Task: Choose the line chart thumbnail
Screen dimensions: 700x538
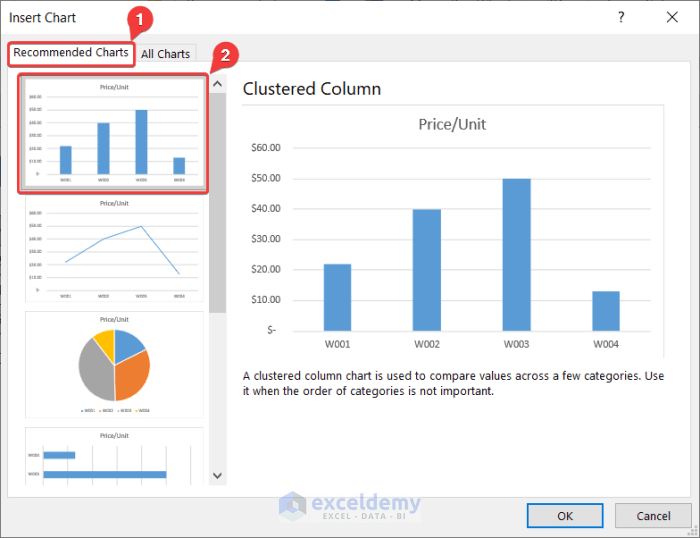Action: [114, 250]
